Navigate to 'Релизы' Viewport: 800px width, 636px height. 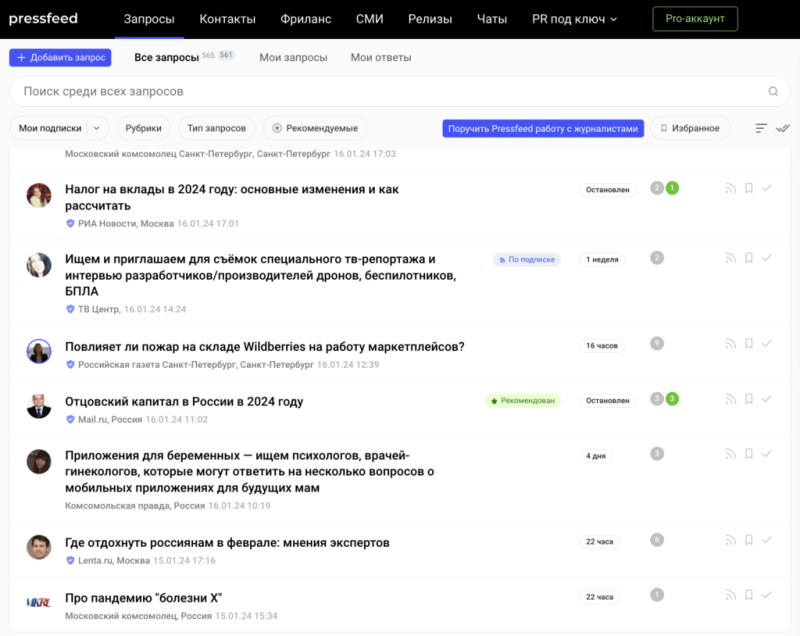point(430,19)
